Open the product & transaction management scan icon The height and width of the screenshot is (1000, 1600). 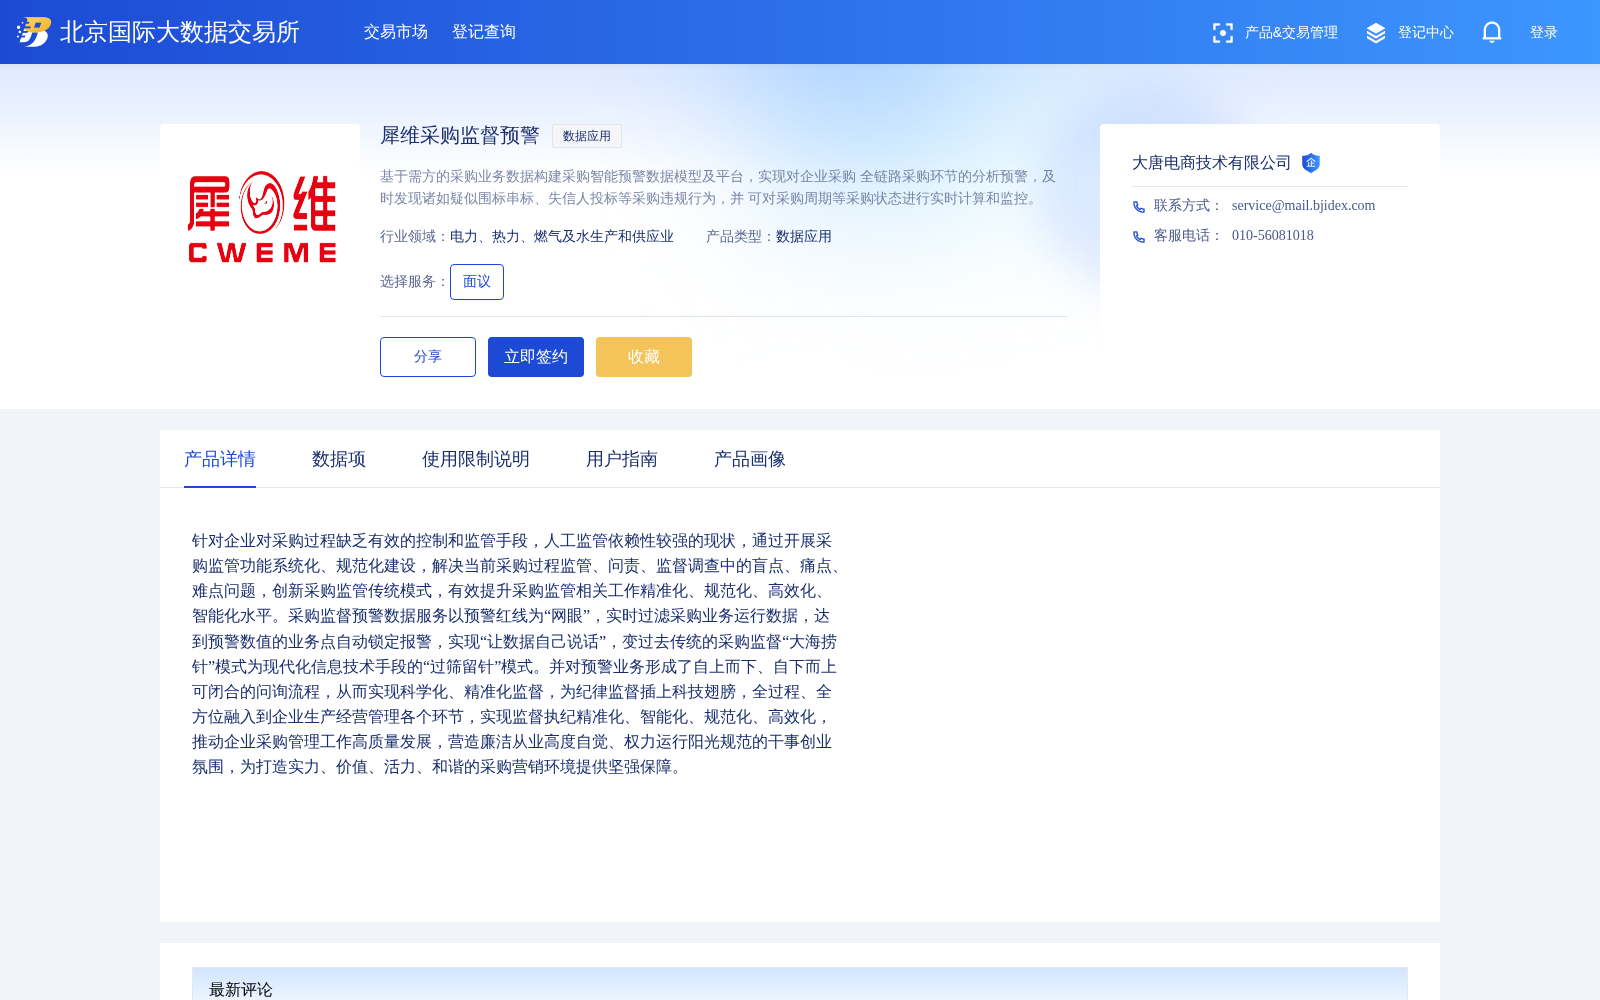pos(1222,33)
